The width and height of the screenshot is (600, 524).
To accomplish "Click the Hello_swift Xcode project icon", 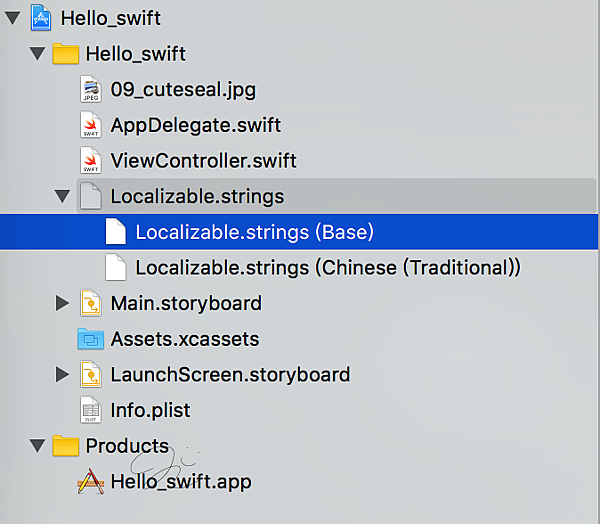I will [41, 18].
